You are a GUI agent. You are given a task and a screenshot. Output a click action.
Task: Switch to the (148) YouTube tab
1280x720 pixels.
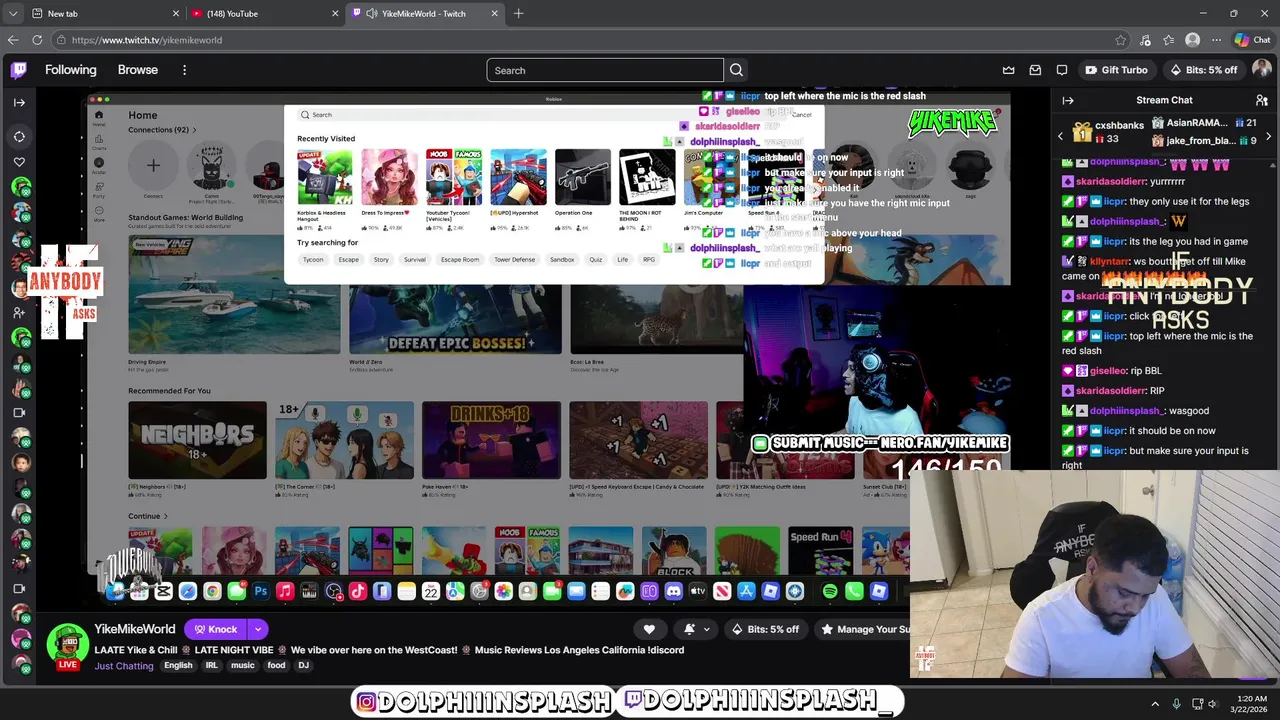click(x=265, y=13)
